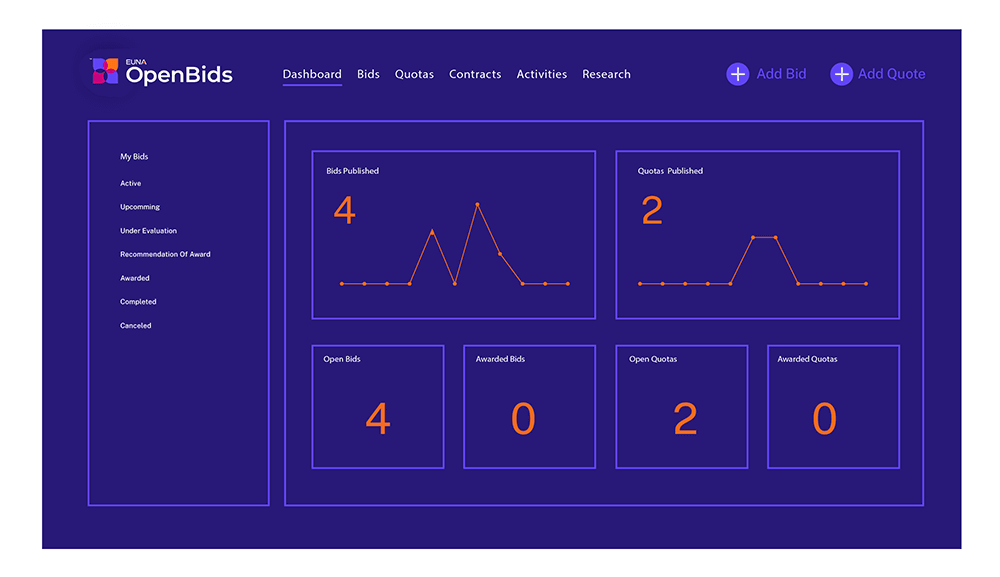Image resolution: width=1000 pixels, height=577 pixels.
Task: Switch to the Research section
Action: [x=606, y=73]
